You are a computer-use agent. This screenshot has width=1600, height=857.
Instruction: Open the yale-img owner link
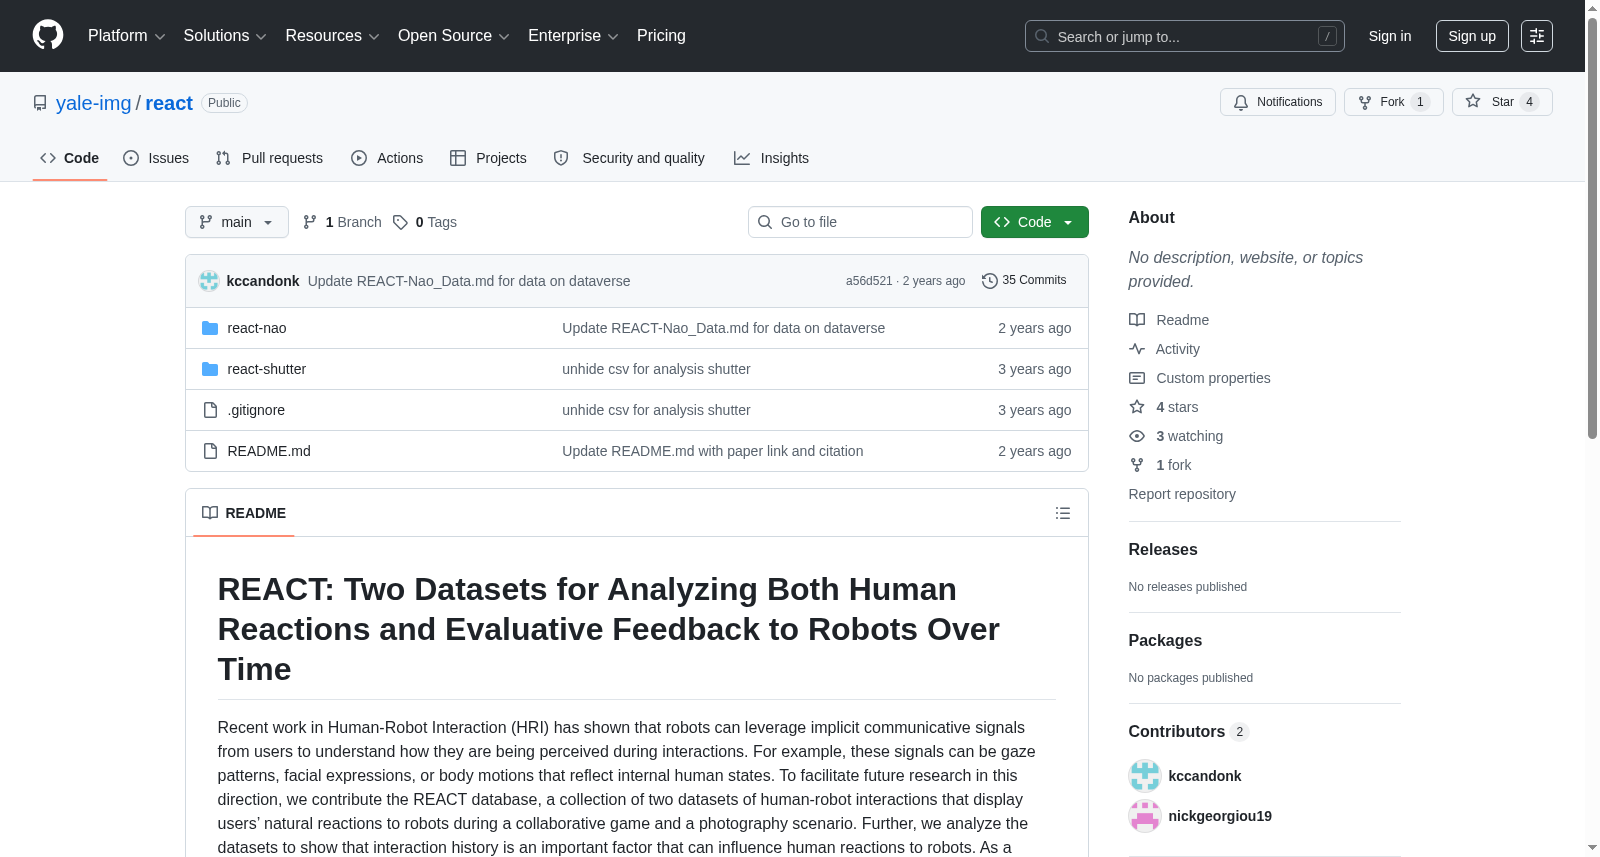click(94, 103)
